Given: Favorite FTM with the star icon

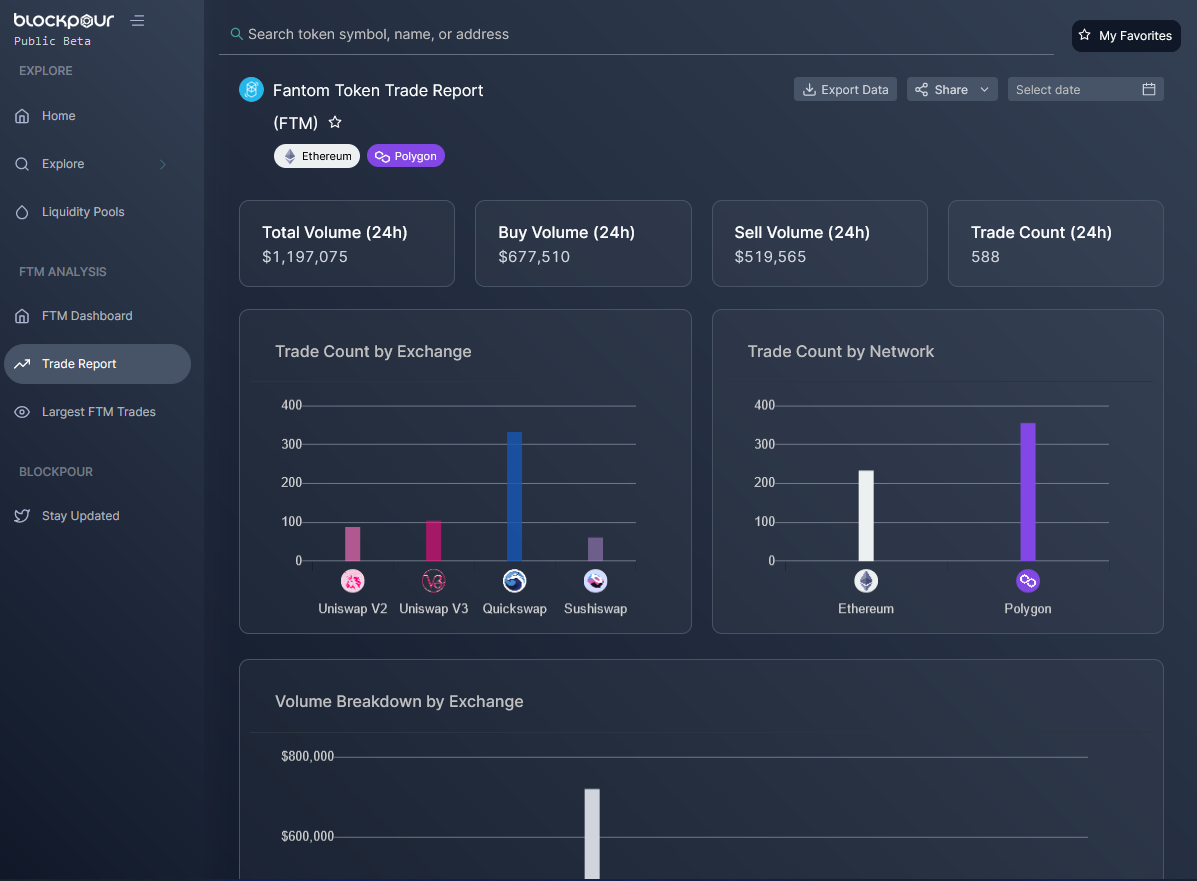Looking at the screenshot, I should click(x=335, y=122).
